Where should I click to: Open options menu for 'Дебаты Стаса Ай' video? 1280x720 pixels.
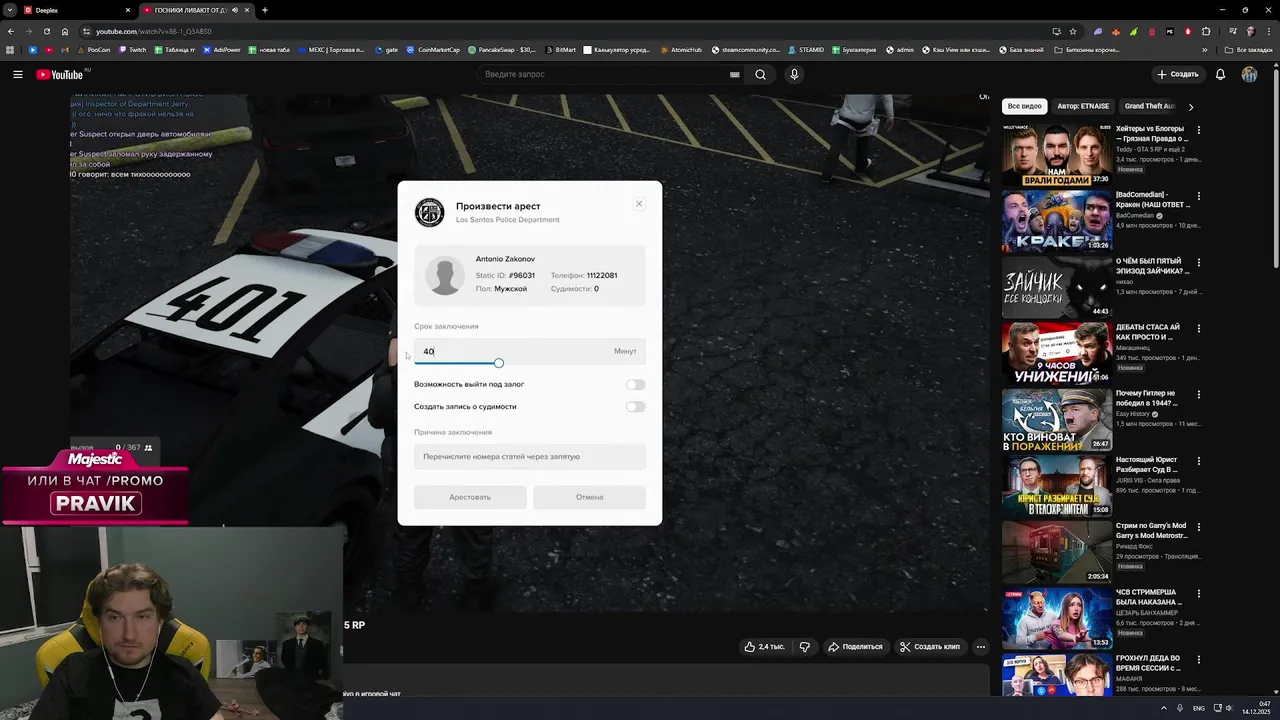pos(1199,328)
